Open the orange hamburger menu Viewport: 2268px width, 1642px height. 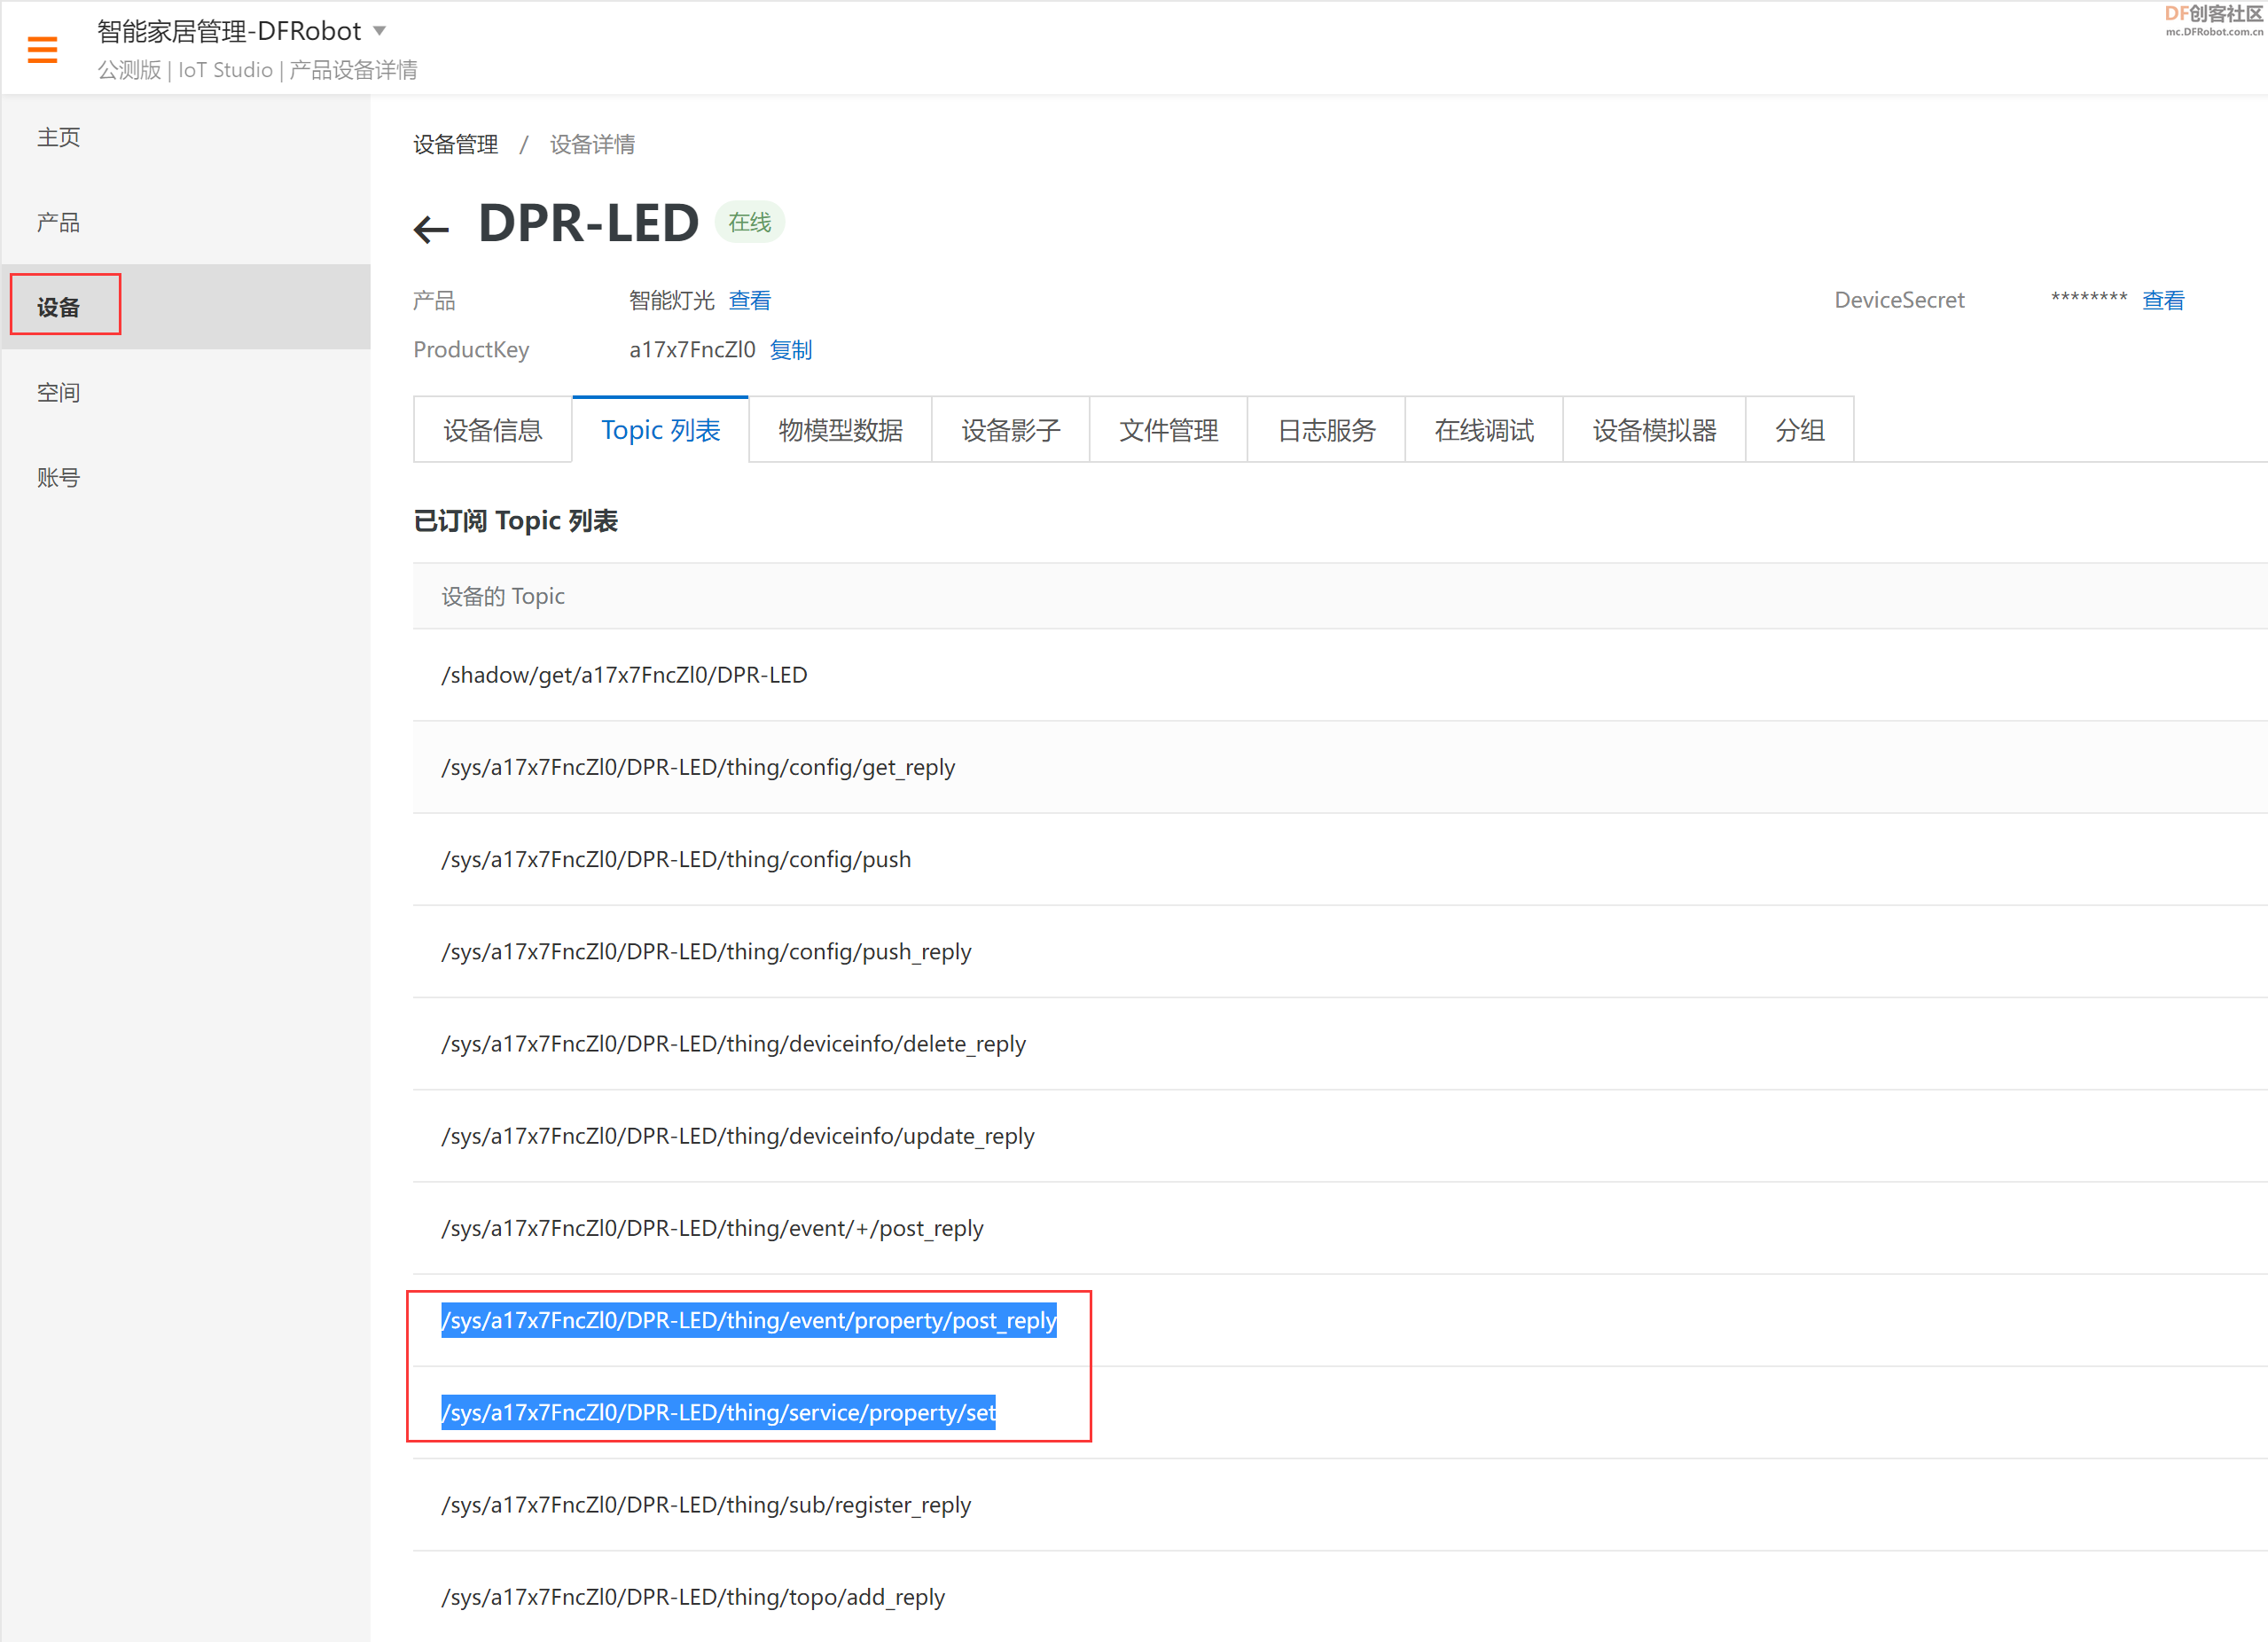click(x=42, y=50)
